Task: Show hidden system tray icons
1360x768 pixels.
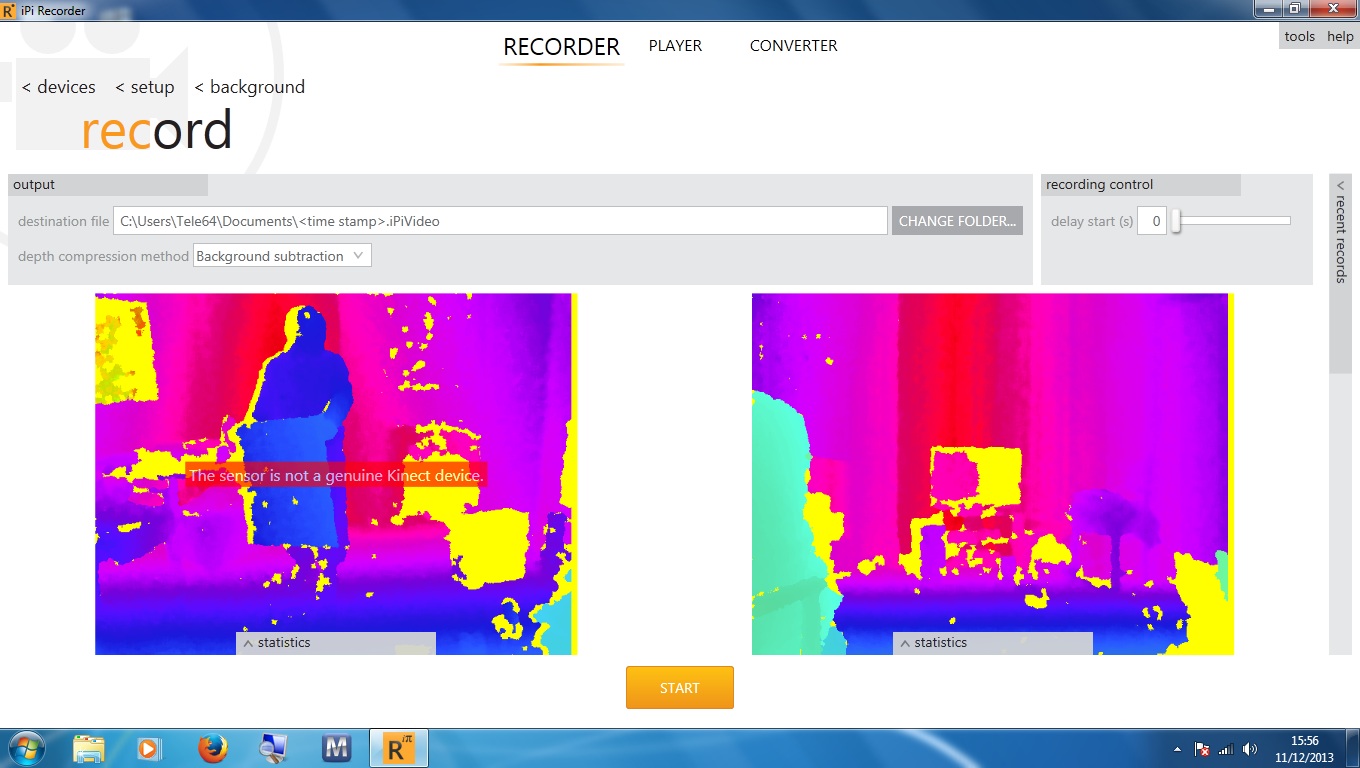Action: (x=1178, y=749)
